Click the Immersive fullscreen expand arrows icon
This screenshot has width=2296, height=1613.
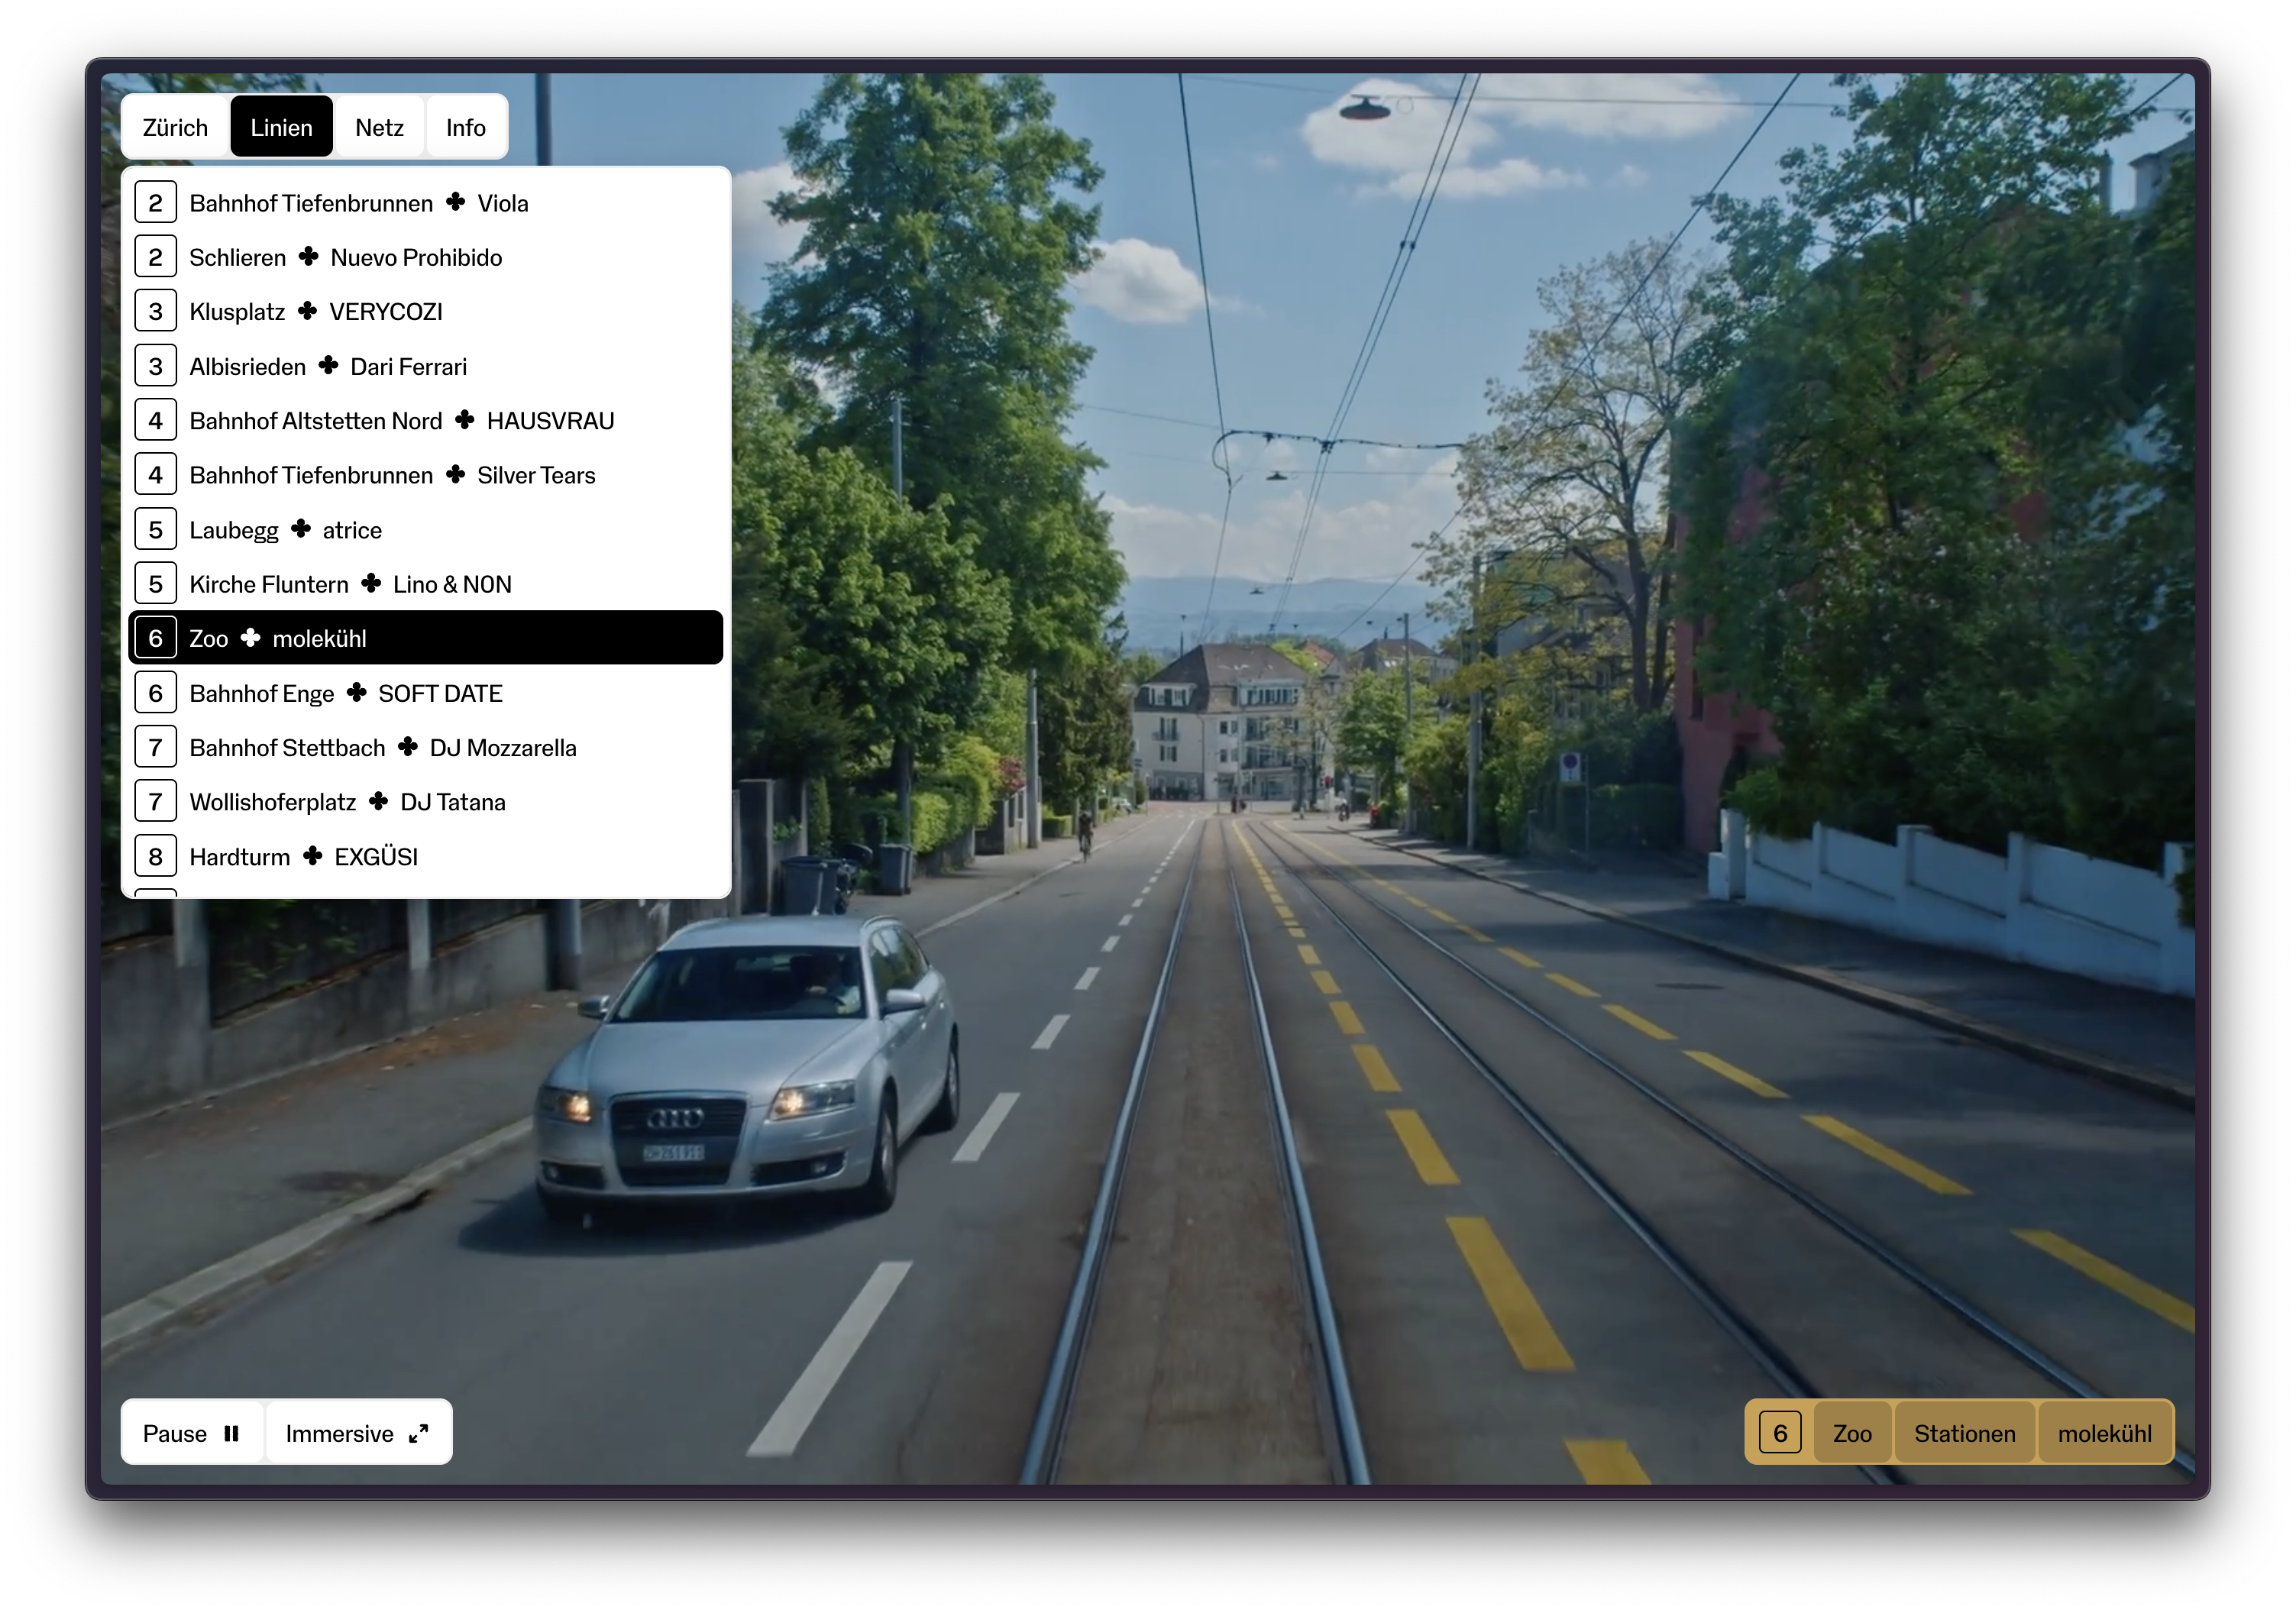click(x=419, y=1433)
